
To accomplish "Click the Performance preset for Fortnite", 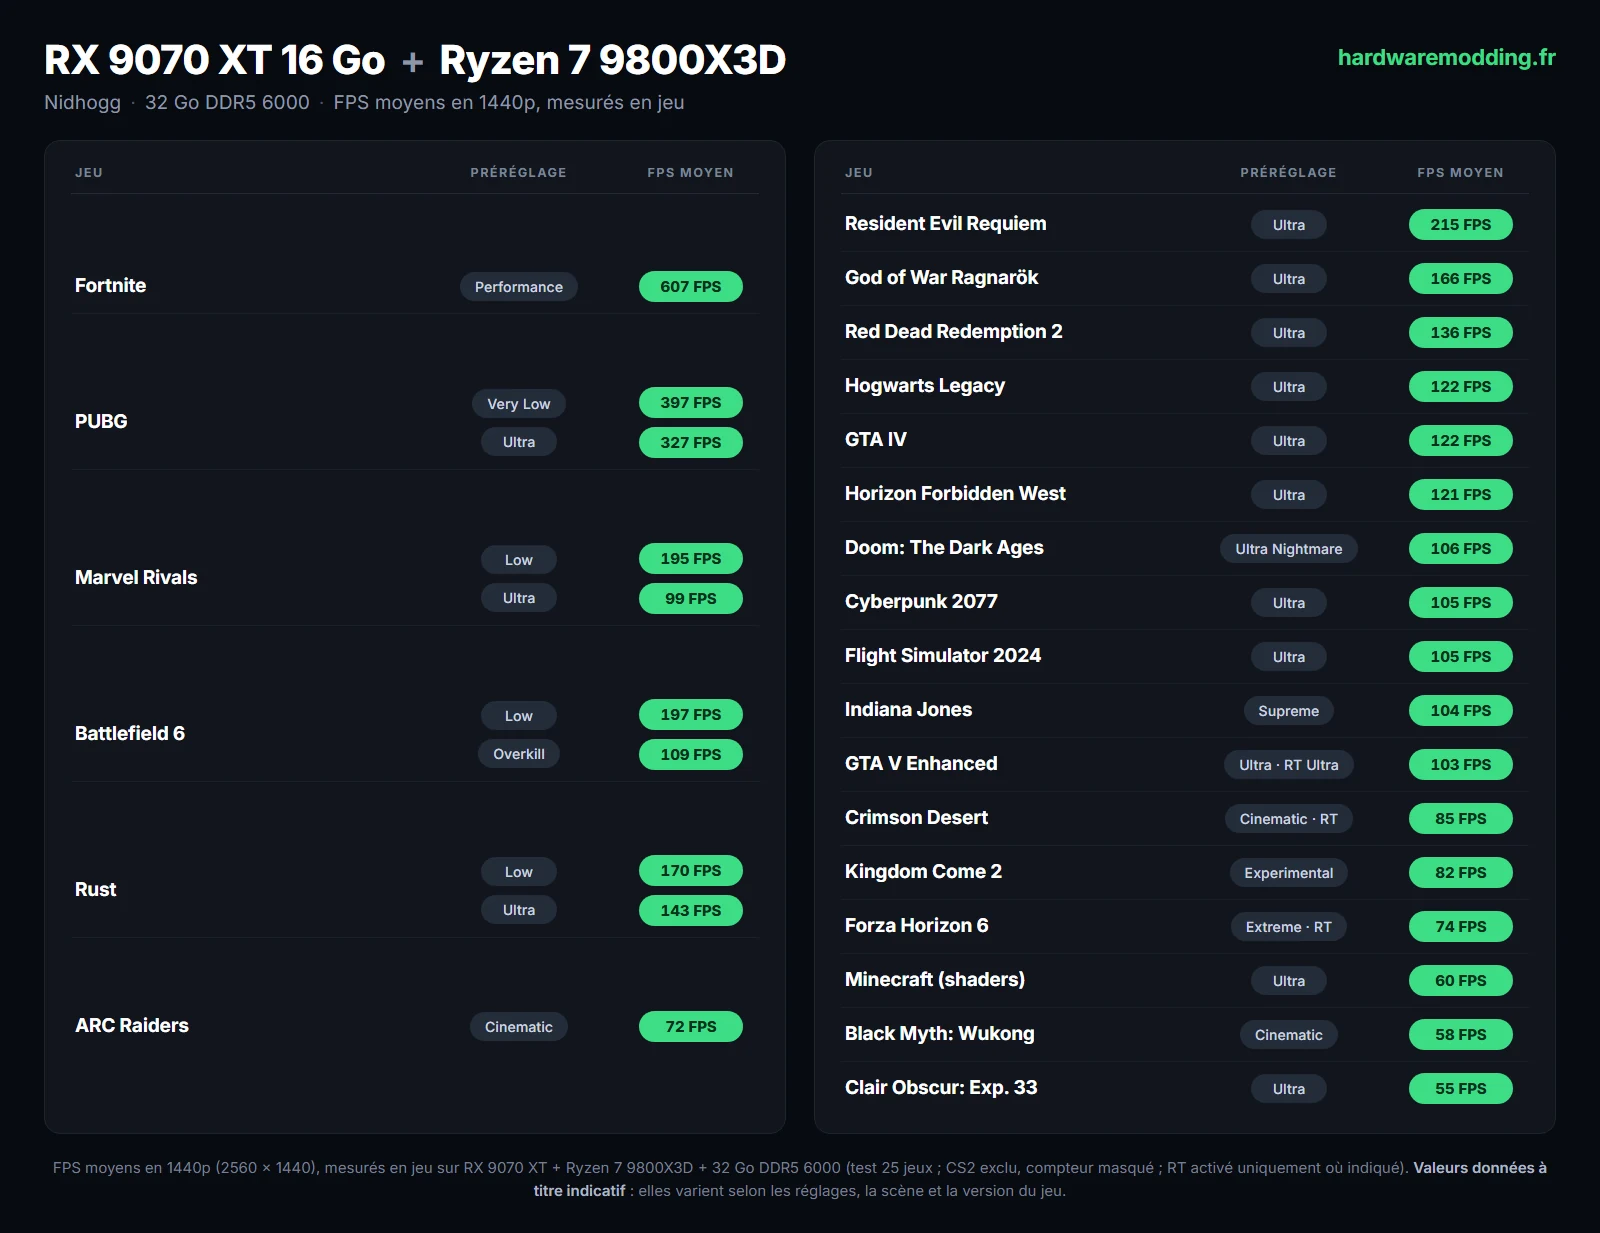I will point(519,287).
